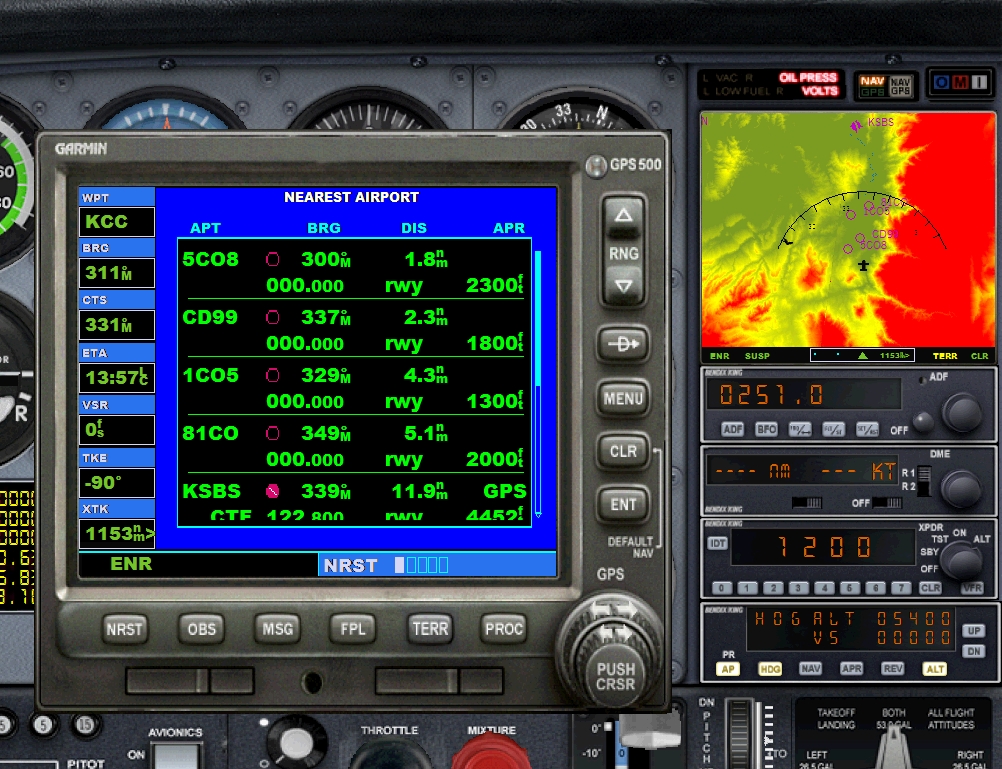1002x769 pixels.
Task: Activate the Direct-To button on the GPS
Action: (623, 345)
